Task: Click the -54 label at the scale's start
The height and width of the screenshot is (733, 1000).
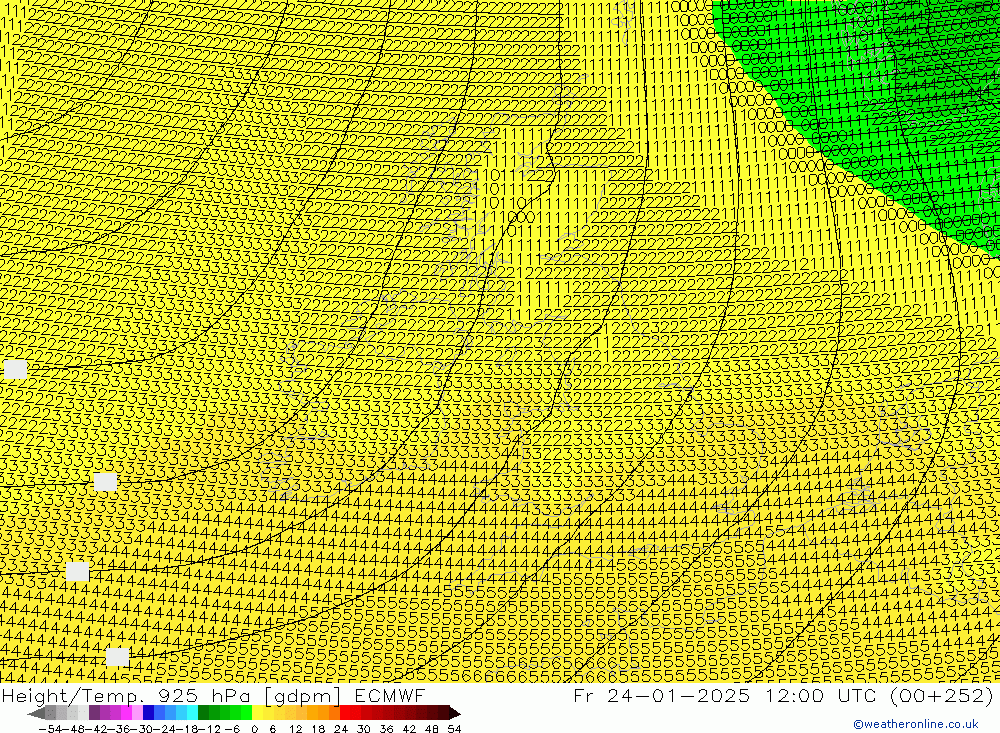Action: (49, 729)
